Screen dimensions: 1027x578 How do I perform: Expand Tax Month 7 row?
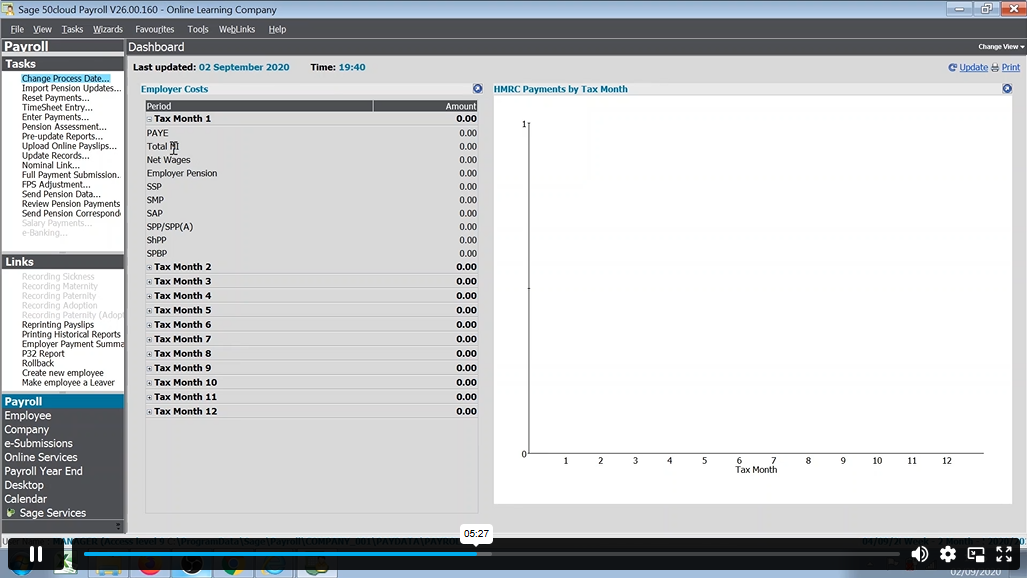pos(150,339)
